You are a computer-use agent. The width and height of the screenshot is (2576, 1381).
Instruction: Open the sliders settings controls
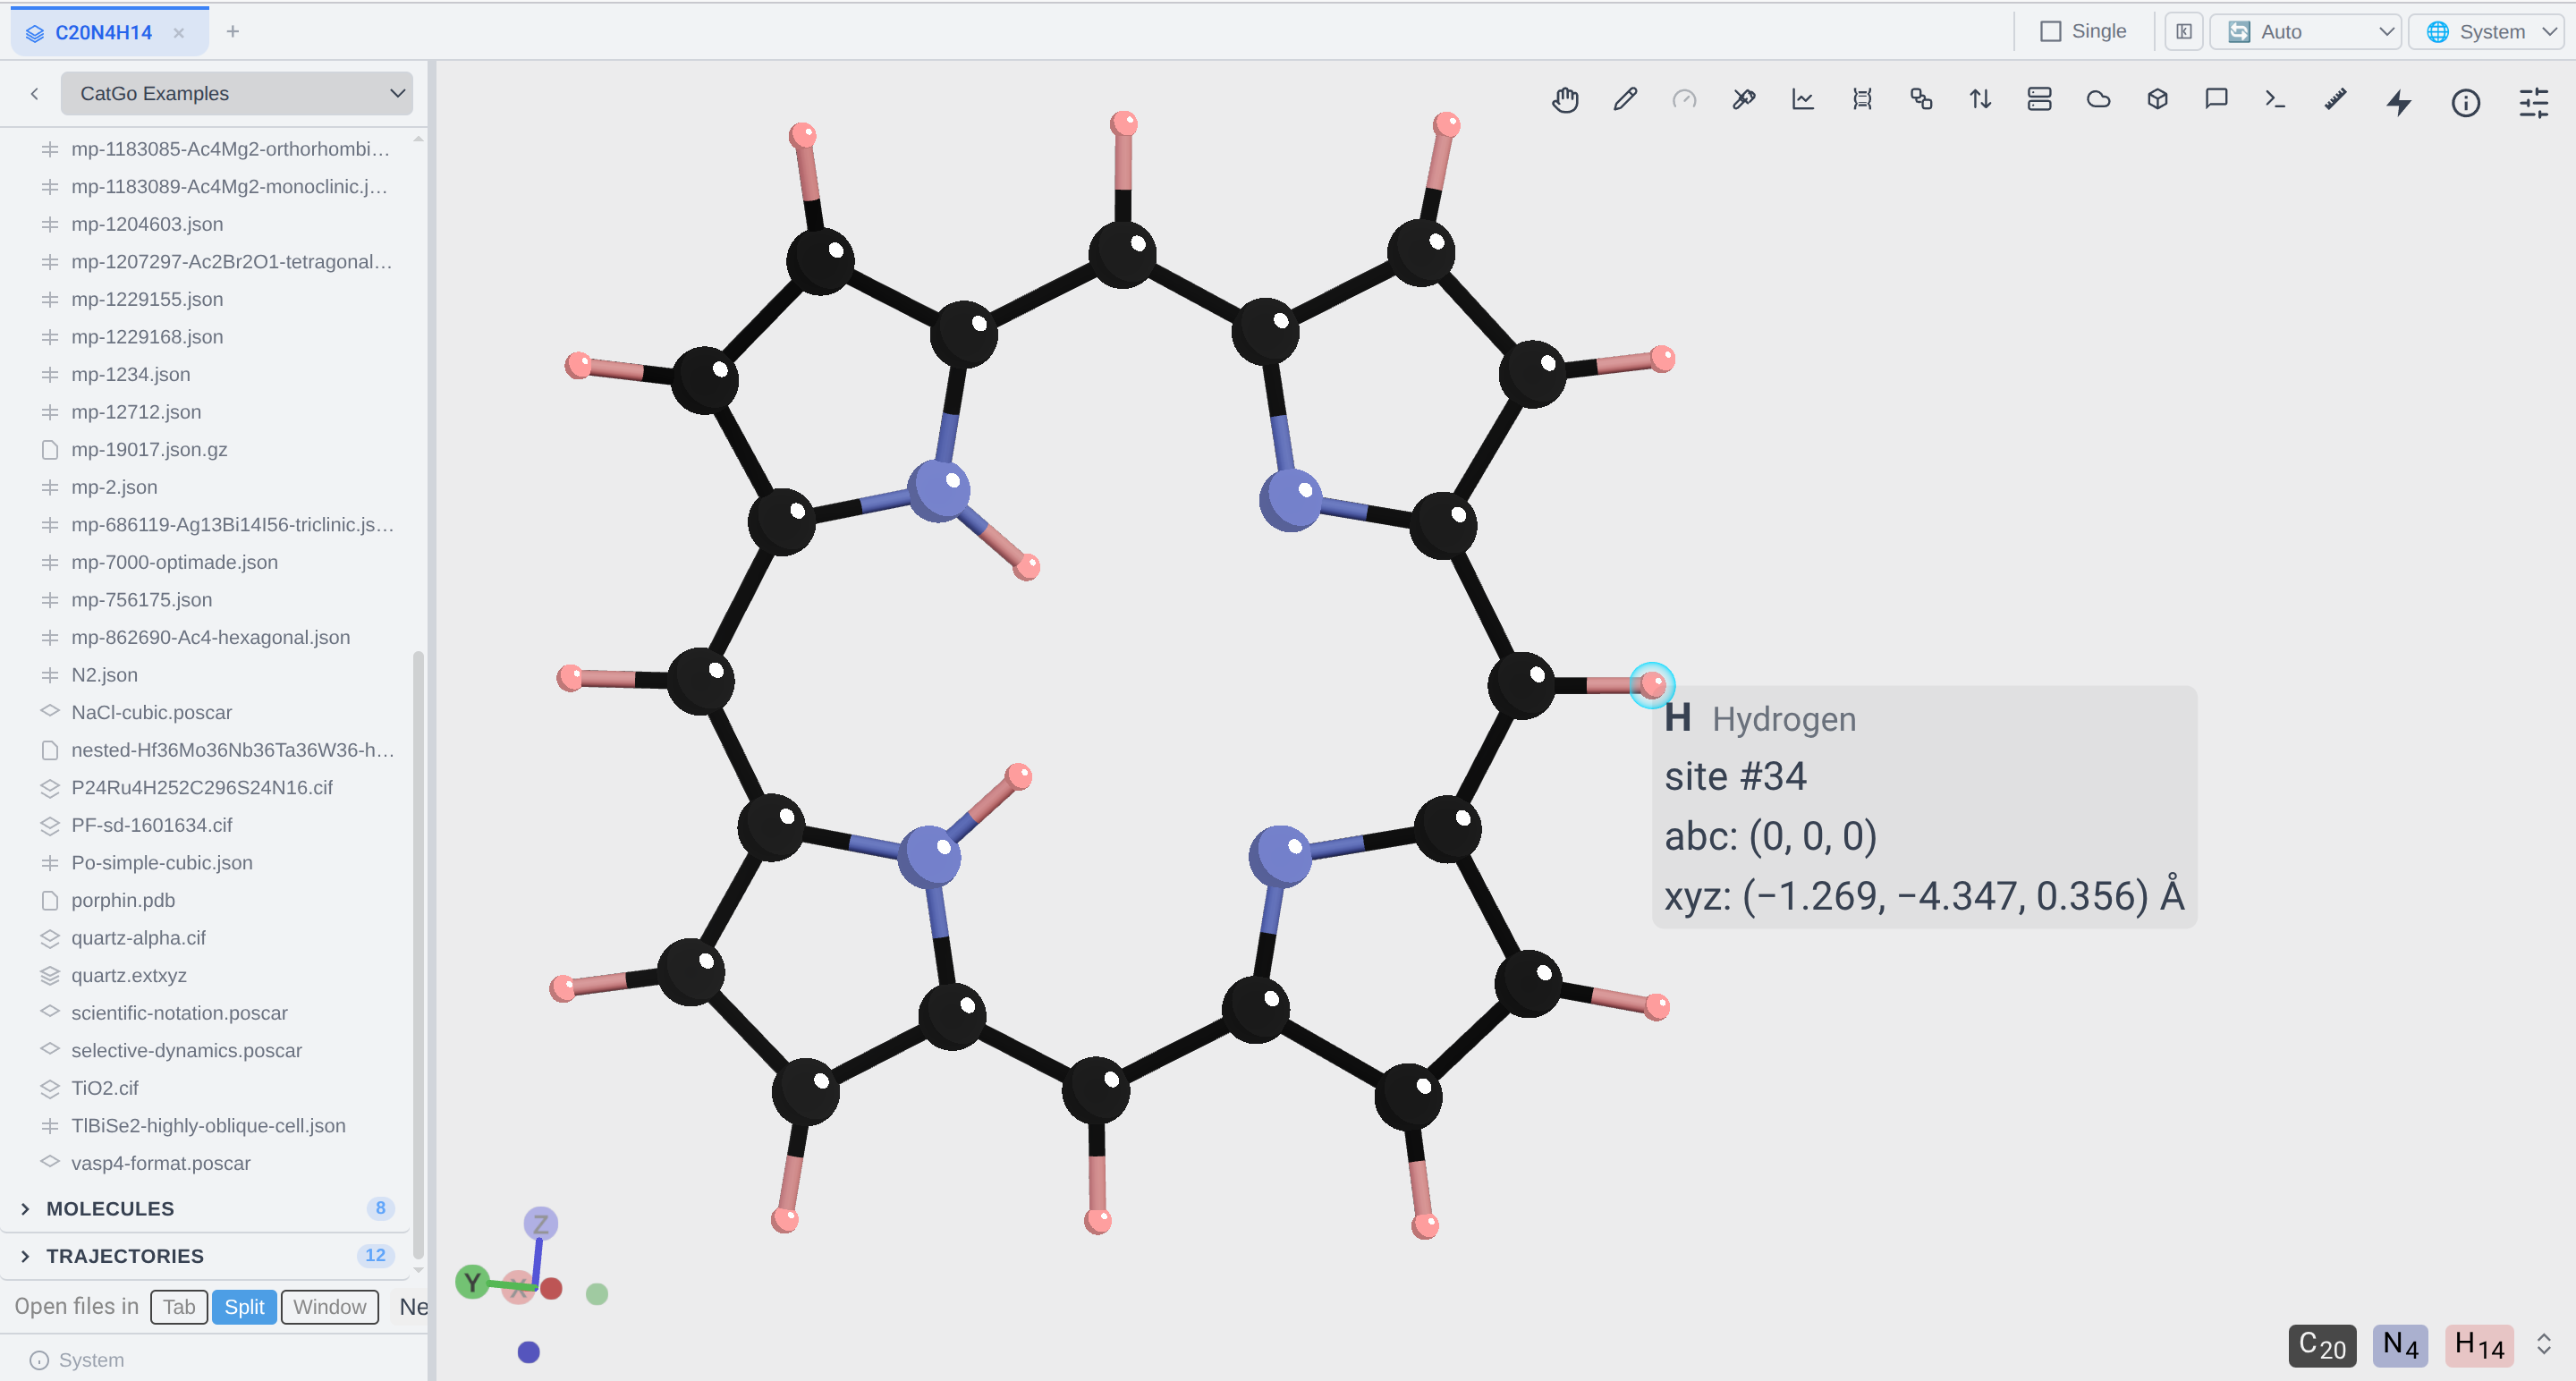2533,102
